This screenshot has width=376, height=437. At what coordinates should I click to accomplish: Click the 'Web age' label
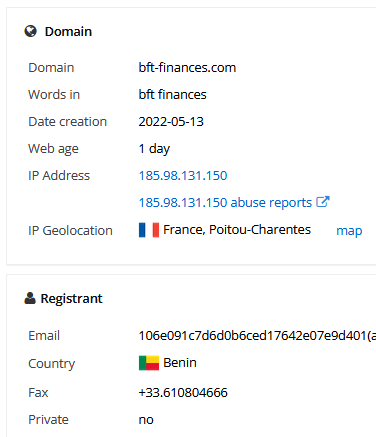pyautogui.click(x=53, y=149)
